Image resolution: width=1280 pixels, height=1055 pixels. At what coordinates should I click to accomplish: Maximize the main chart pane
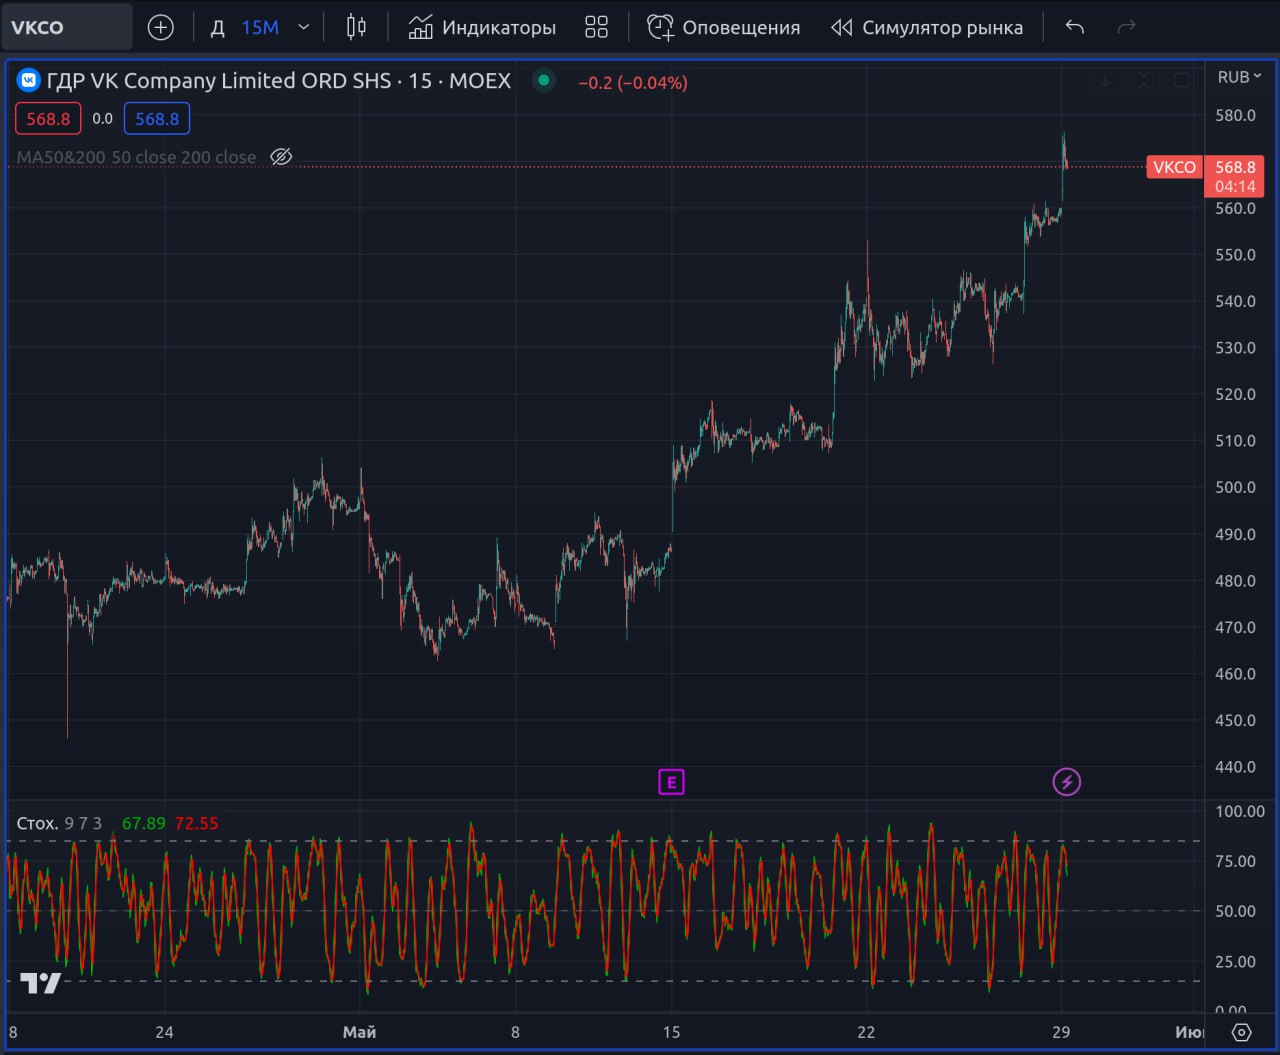click(1181, 80)
